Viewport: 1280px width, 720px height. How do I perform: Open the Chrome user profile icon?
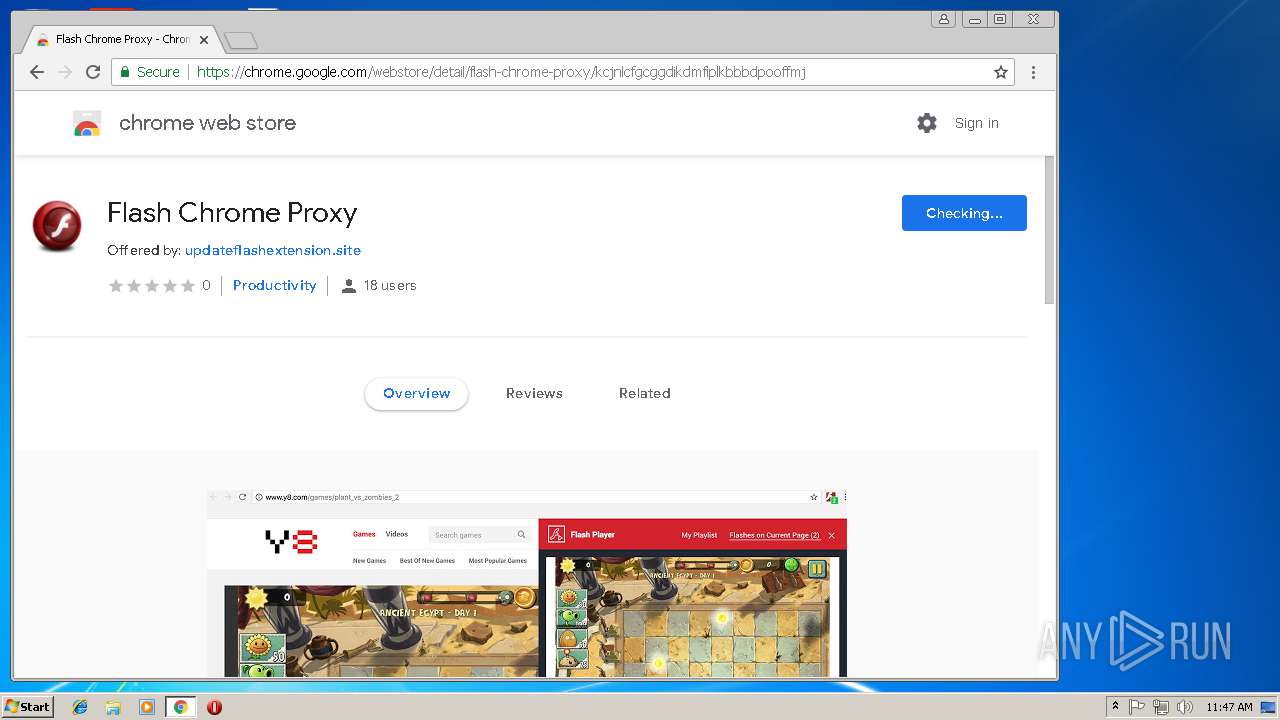coord(943,19)
